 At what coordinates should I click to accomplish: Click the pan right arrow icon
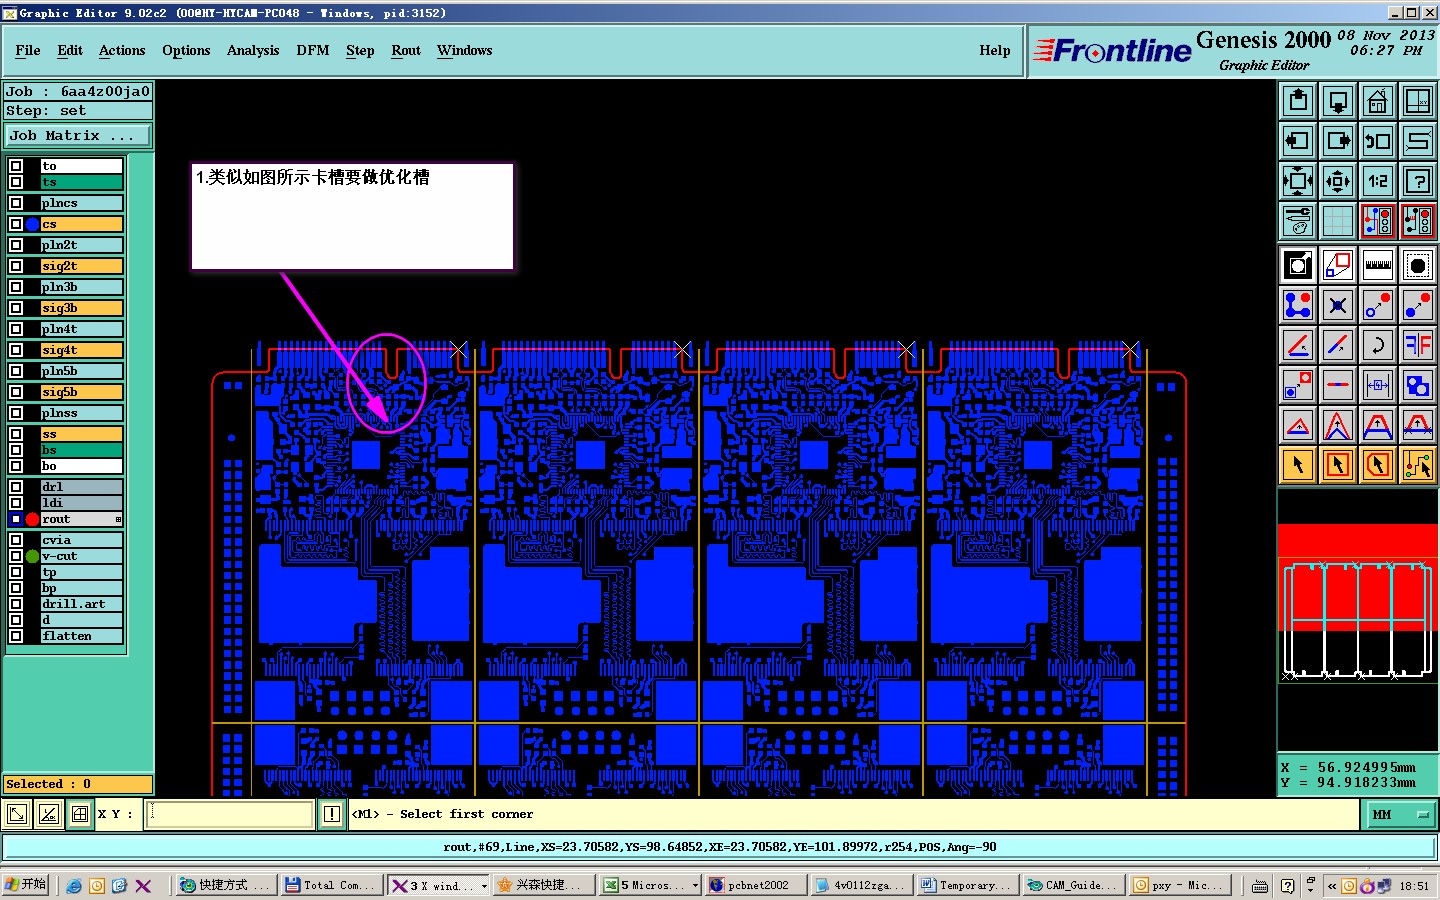[x=1338, y=141]
